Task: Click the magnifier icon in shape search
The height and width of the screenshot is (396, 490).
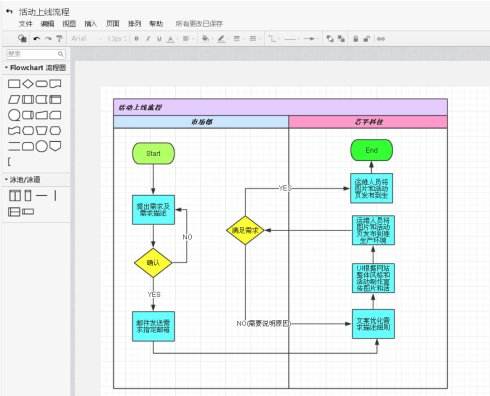Action: (x=60, y=54)
